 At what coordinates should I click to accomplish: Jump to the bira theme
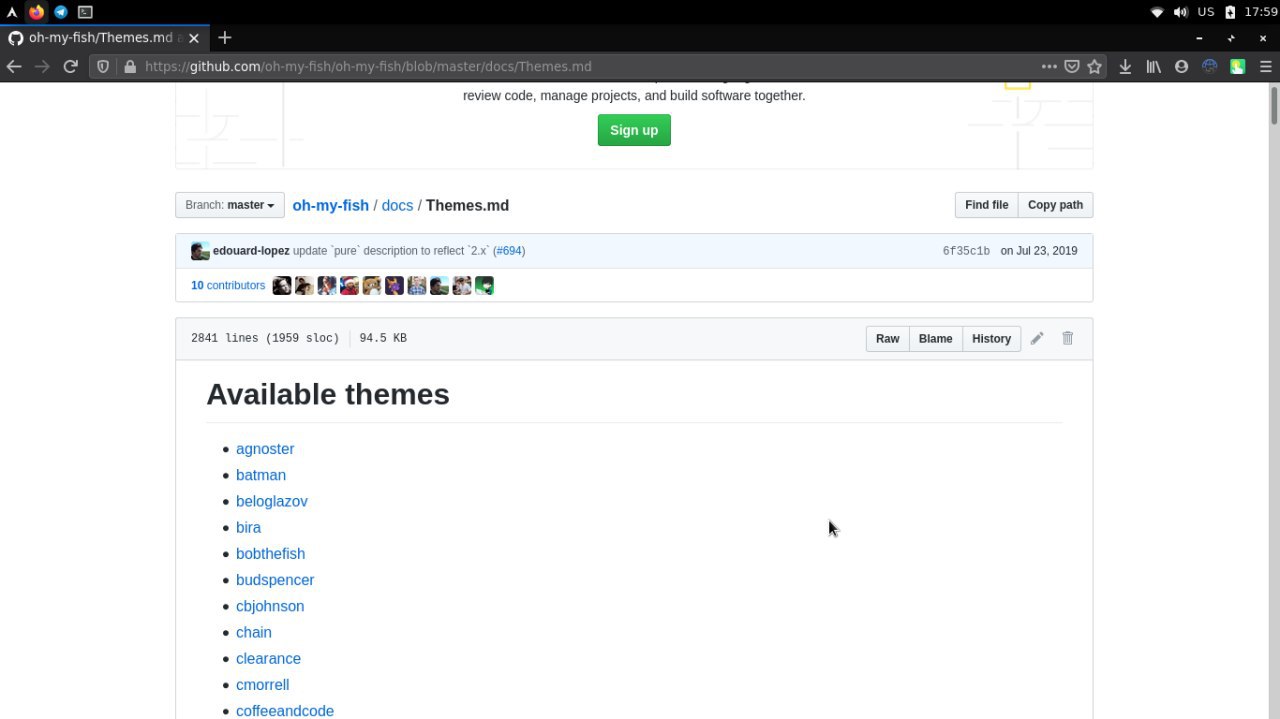coord(248,527)
